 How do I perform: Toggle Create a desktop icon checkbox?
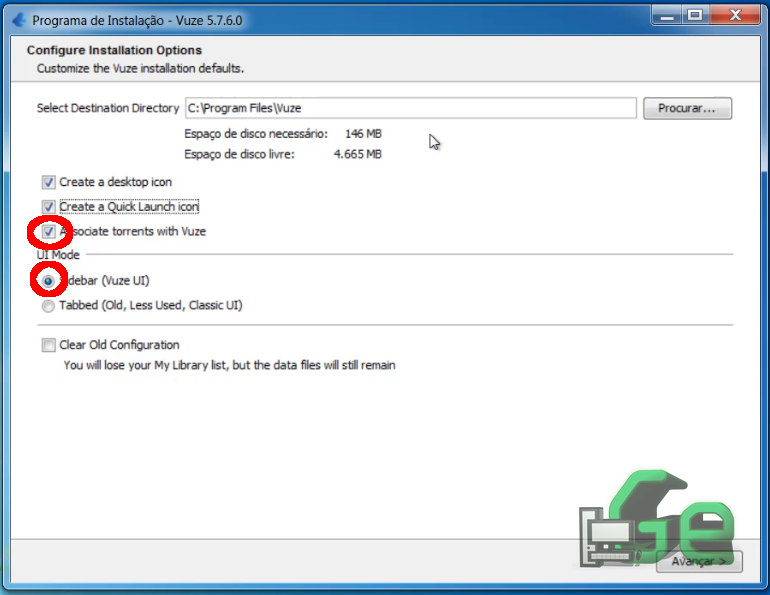click(x=48, y=183)
